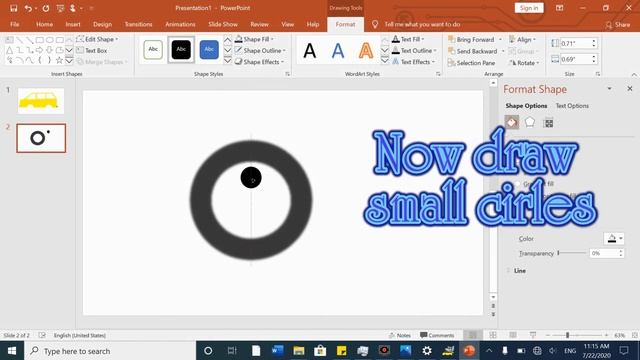Expand the shape styles gallery More arrow

[228, 61]
